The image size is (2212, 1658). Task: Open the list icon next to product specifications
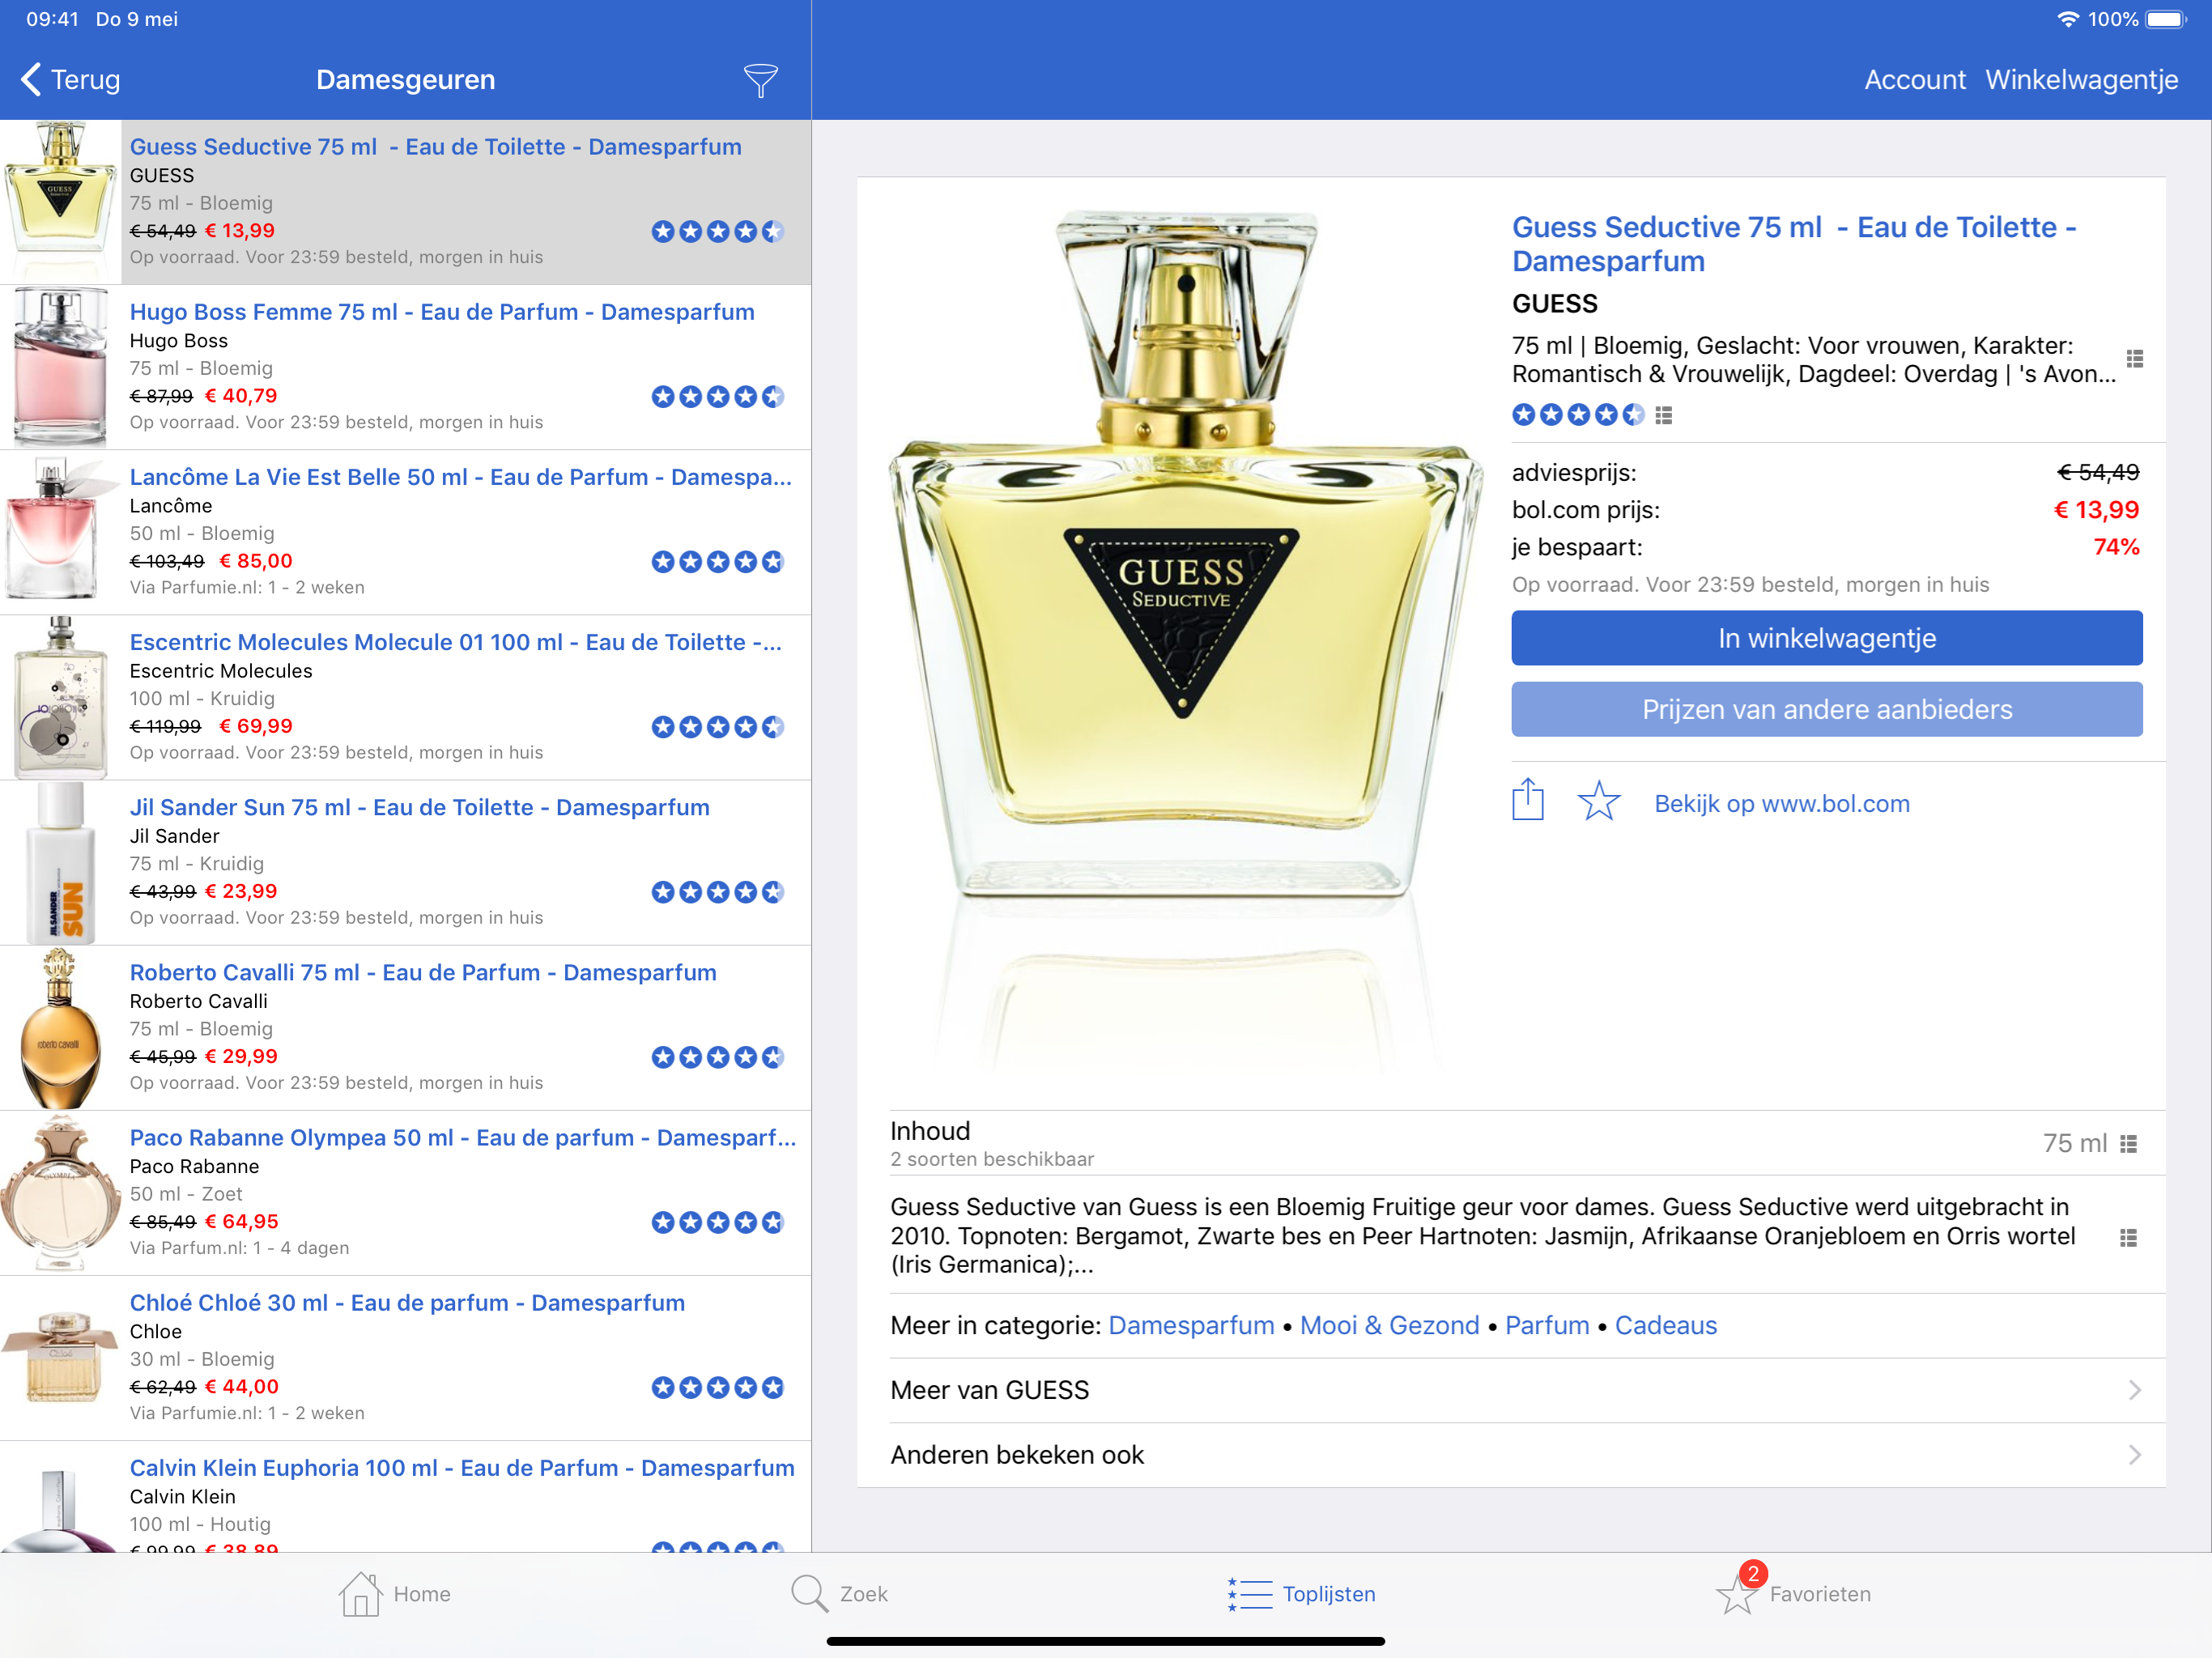pos(2134,359)
